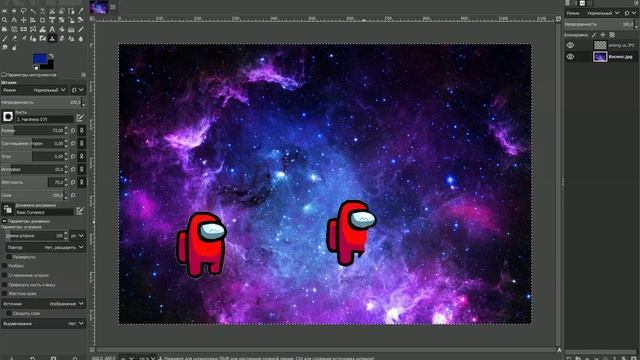Open the Источник dropdown
This screenshot has height=360, width=640.
pyautogui.click(x=43, y=304)
